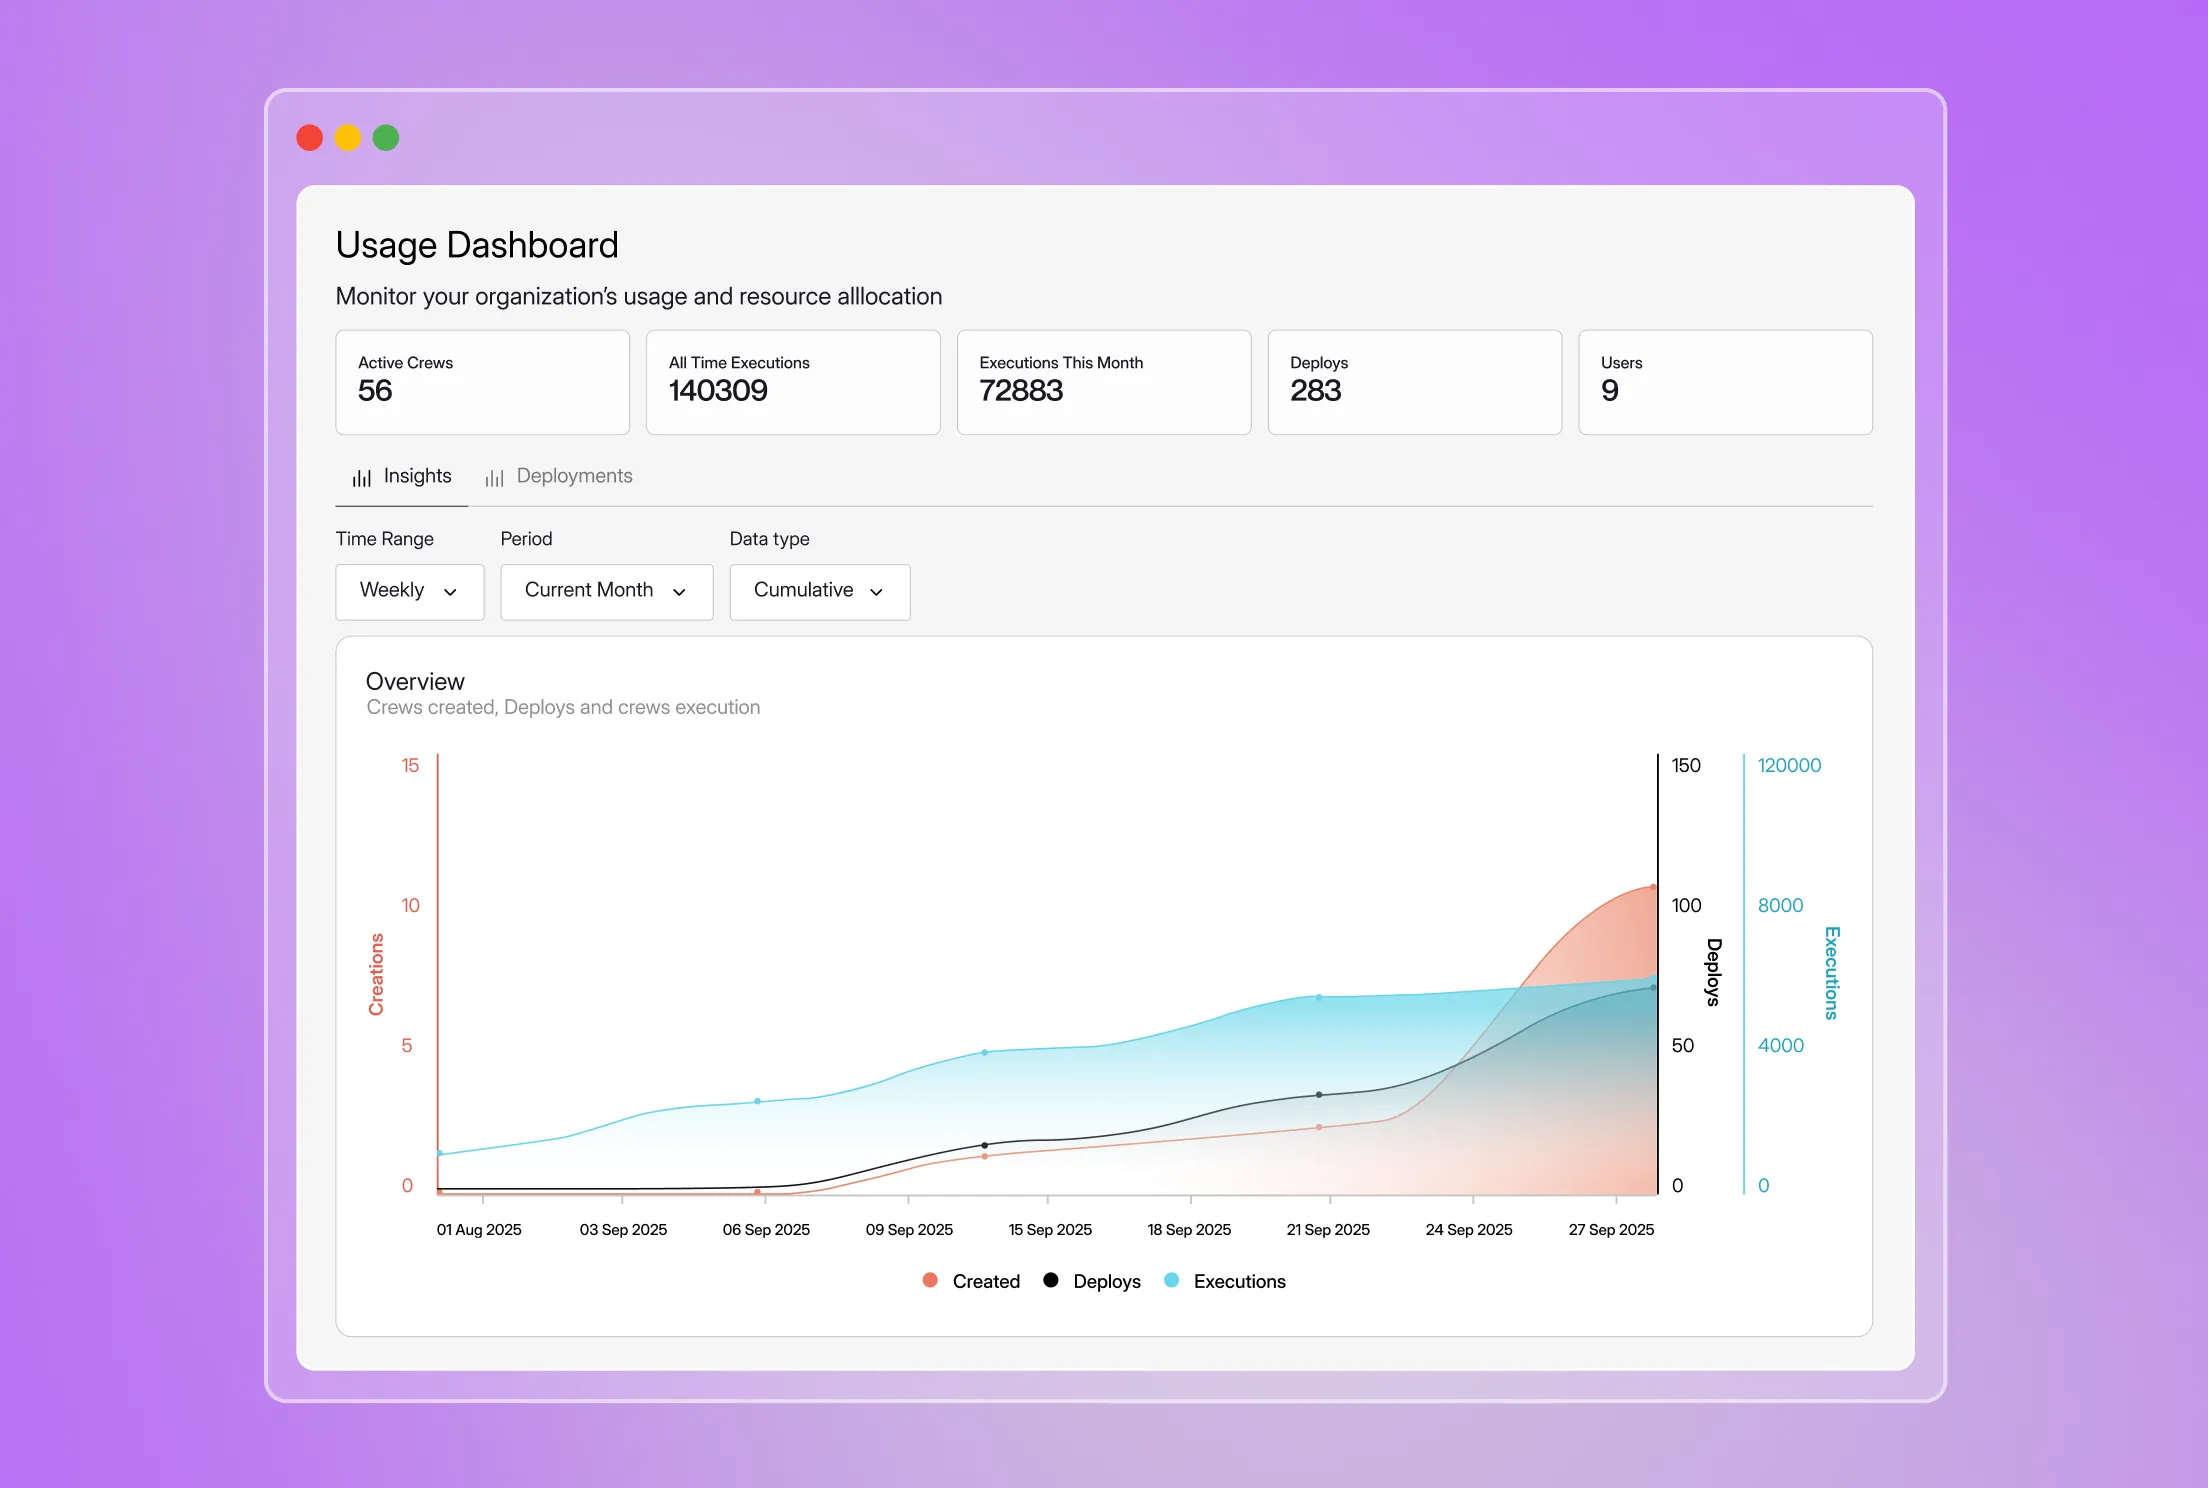
Task: Click the 09 Sep 2025 x-axis label
Action: point(909,1229)
